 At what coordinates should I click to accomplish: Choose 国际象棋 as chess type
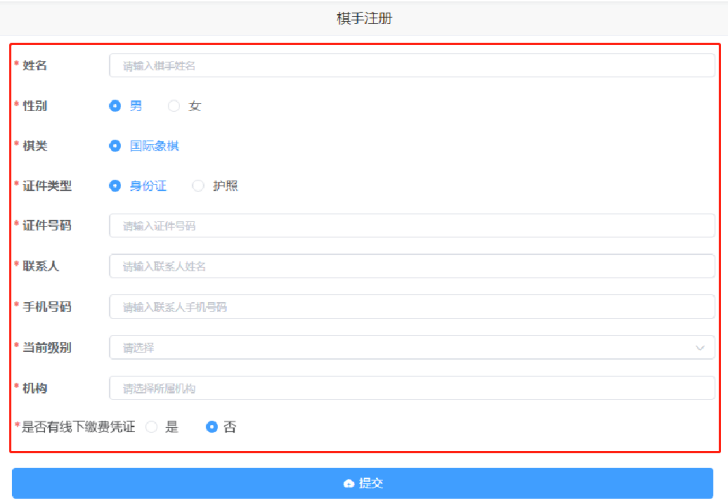click(115, 146)
